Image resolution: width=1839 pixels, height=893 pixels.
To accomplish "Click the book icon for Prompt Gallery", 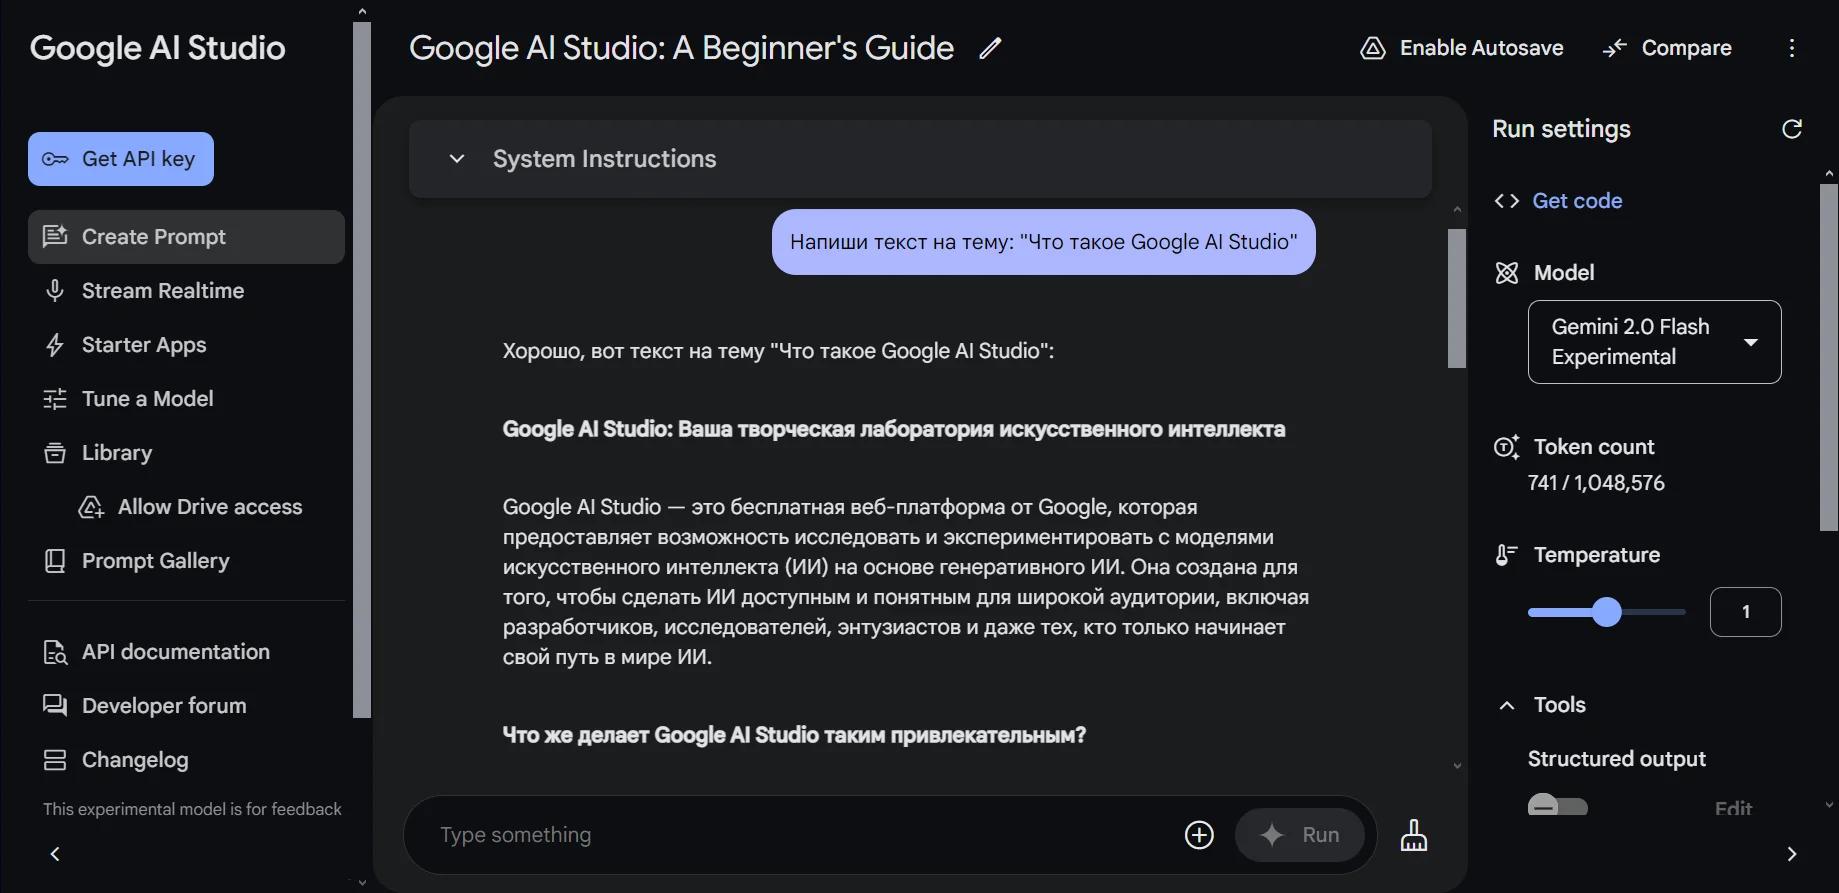I will click(x=55, y=561).
